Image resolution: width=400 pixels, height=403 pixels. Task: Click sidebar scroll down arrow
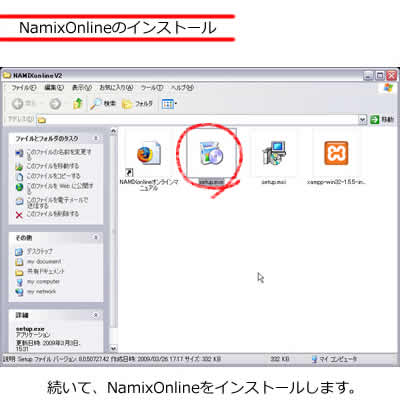click(x=113, y=348)
